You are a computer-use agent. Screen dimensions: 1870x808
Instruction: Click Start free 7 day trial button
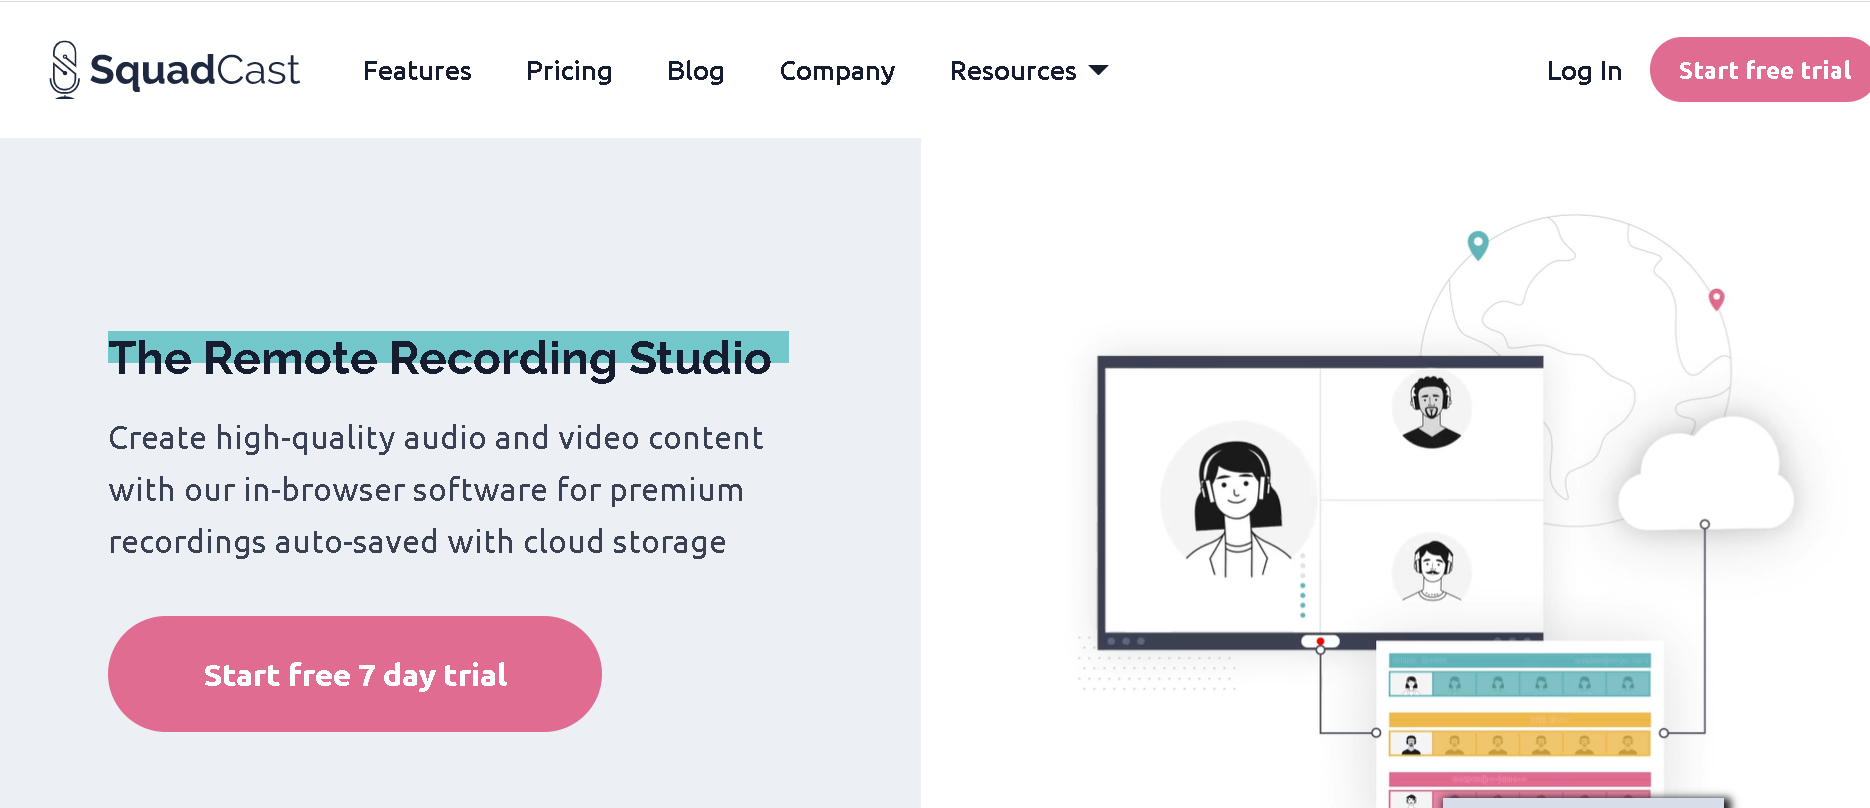(x=355, y=674)
